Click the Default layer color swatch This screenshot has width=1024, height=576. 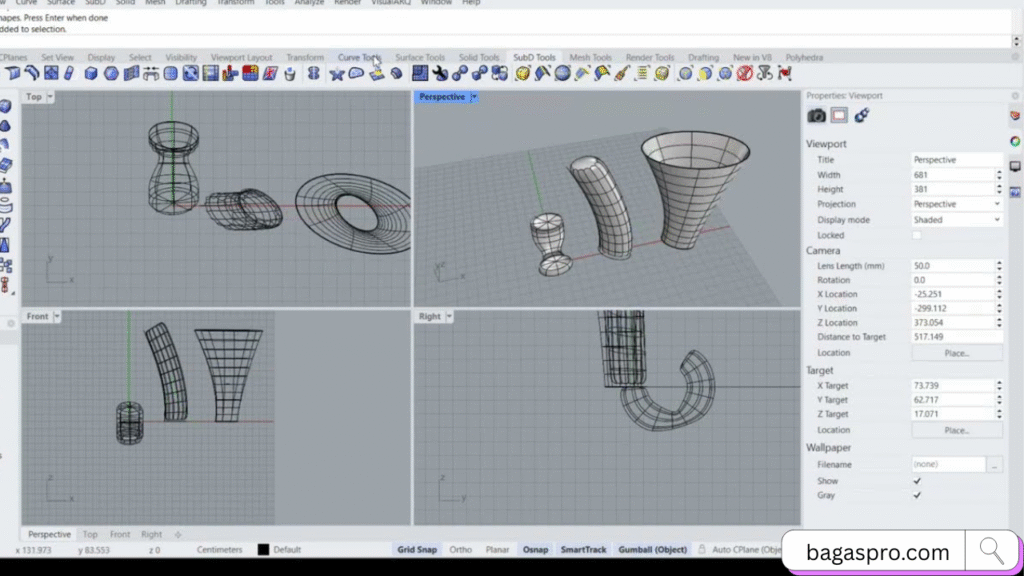pyautogui.click(x=265, y=549)
